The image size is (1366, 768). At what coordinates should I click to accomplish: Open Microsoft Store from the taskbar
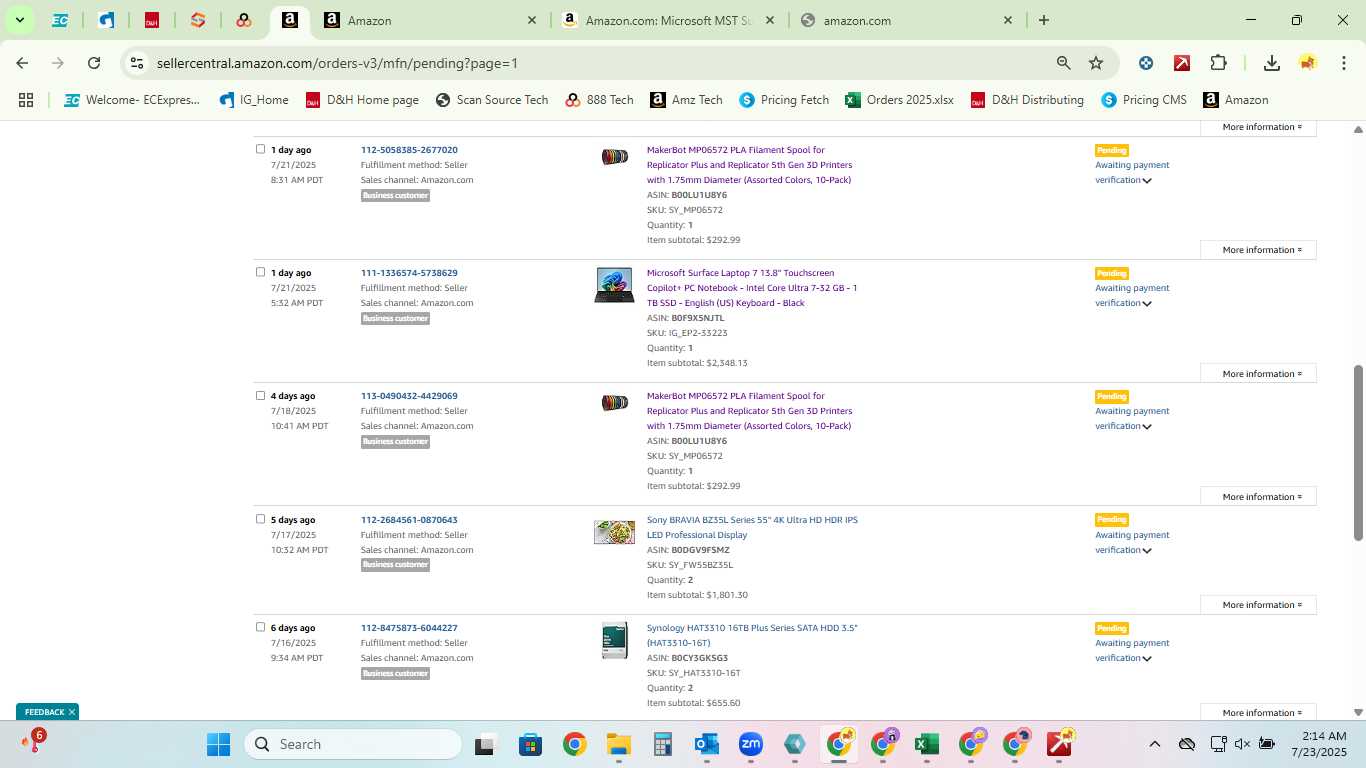tap(530, 744)
